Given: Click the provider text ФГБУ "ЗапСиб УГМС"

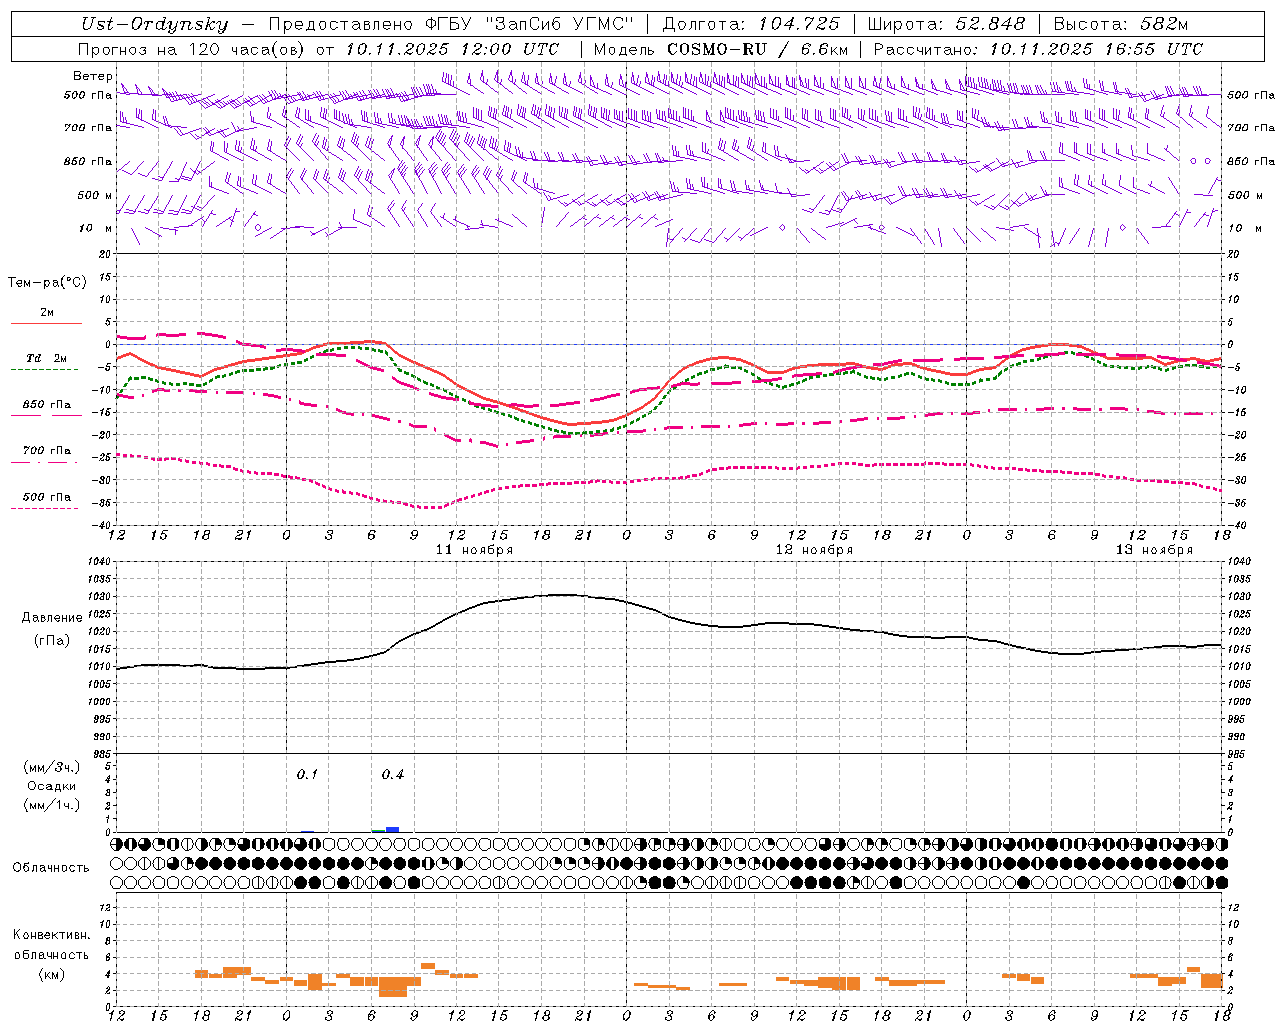Looking at the screenshot, I should point(532,24).
